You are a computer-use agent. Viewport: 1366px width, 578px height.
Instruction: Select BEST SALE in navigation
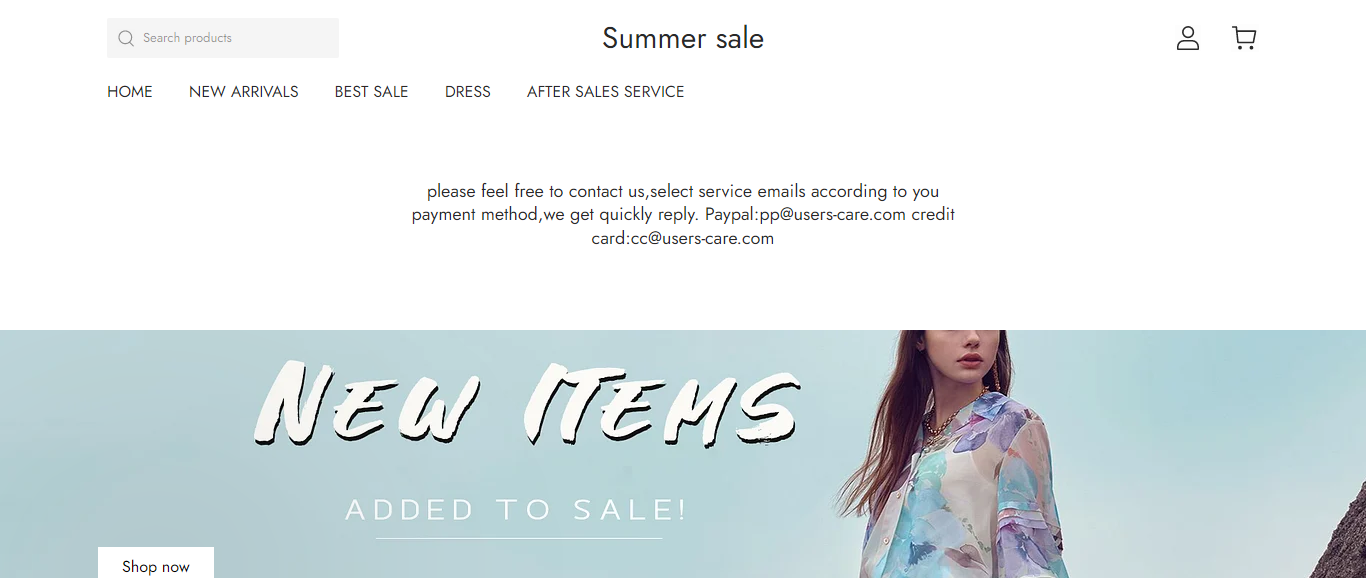point(371,92)
